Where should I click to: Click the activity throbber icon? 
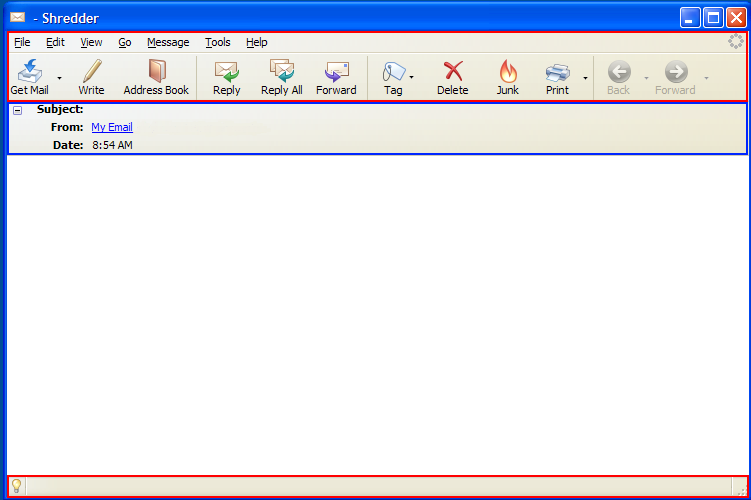tap(736, 41)
